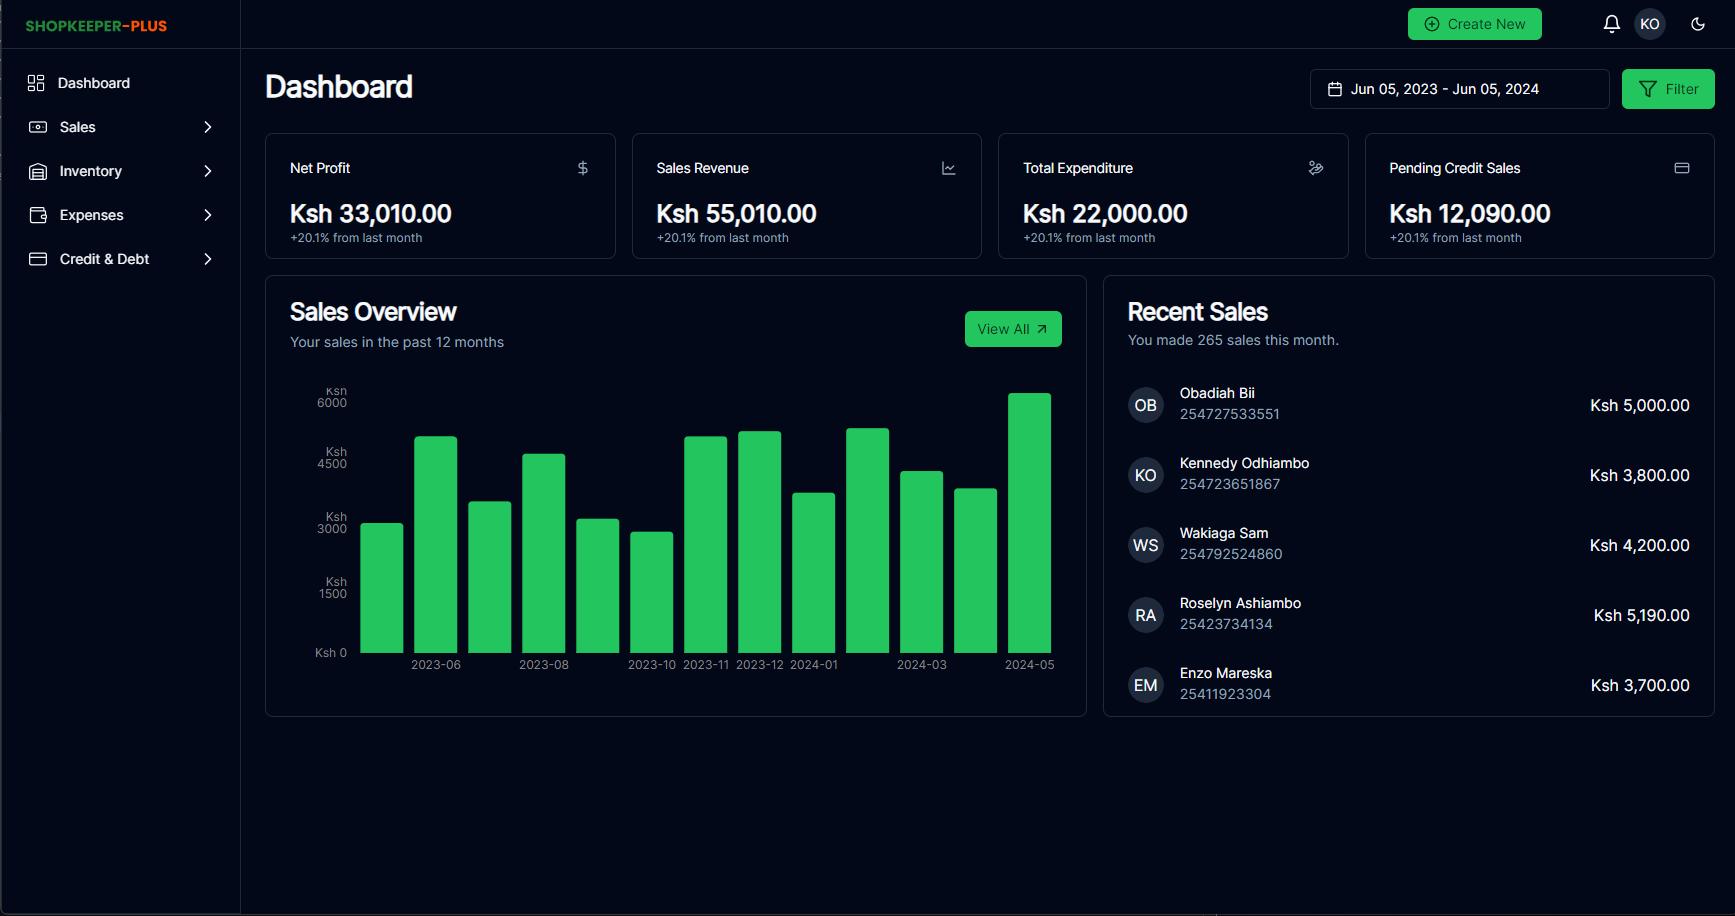This screenshot has height=916, width=1735.
Task: Click the WS avatar for Wakiaga Sam
Action: 1146,545
